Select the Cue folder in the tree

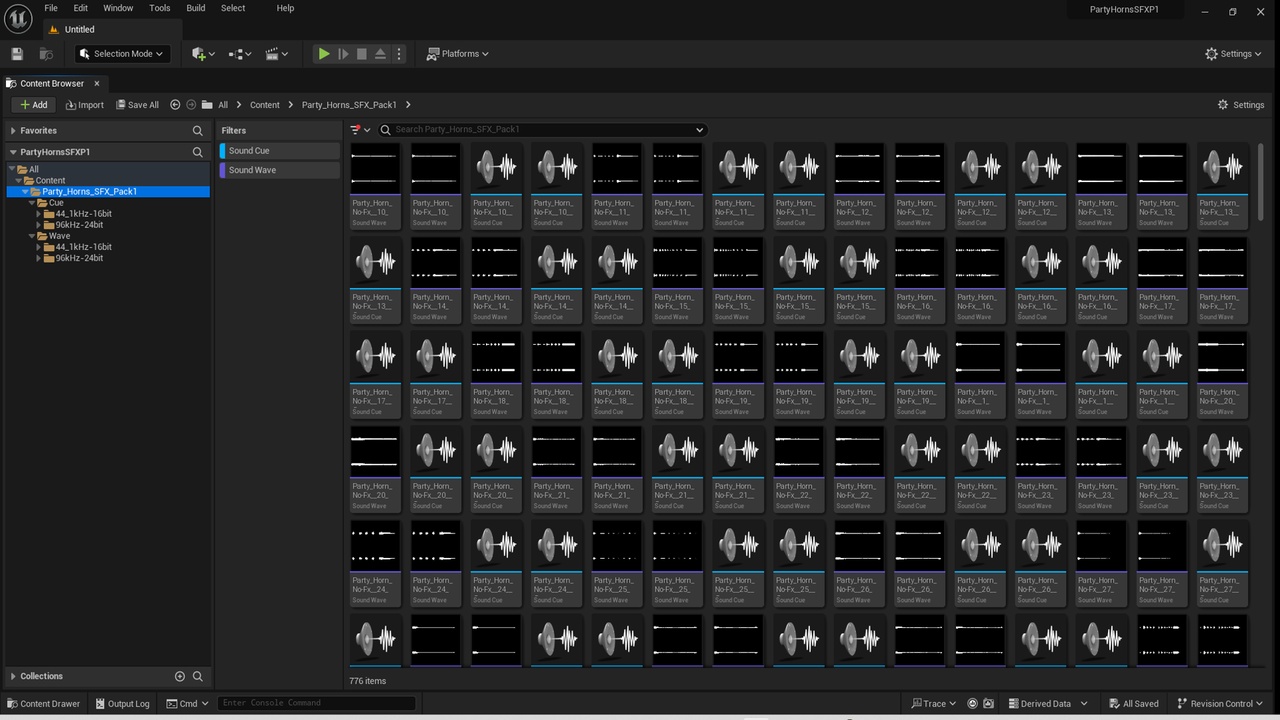pos(56,203)
